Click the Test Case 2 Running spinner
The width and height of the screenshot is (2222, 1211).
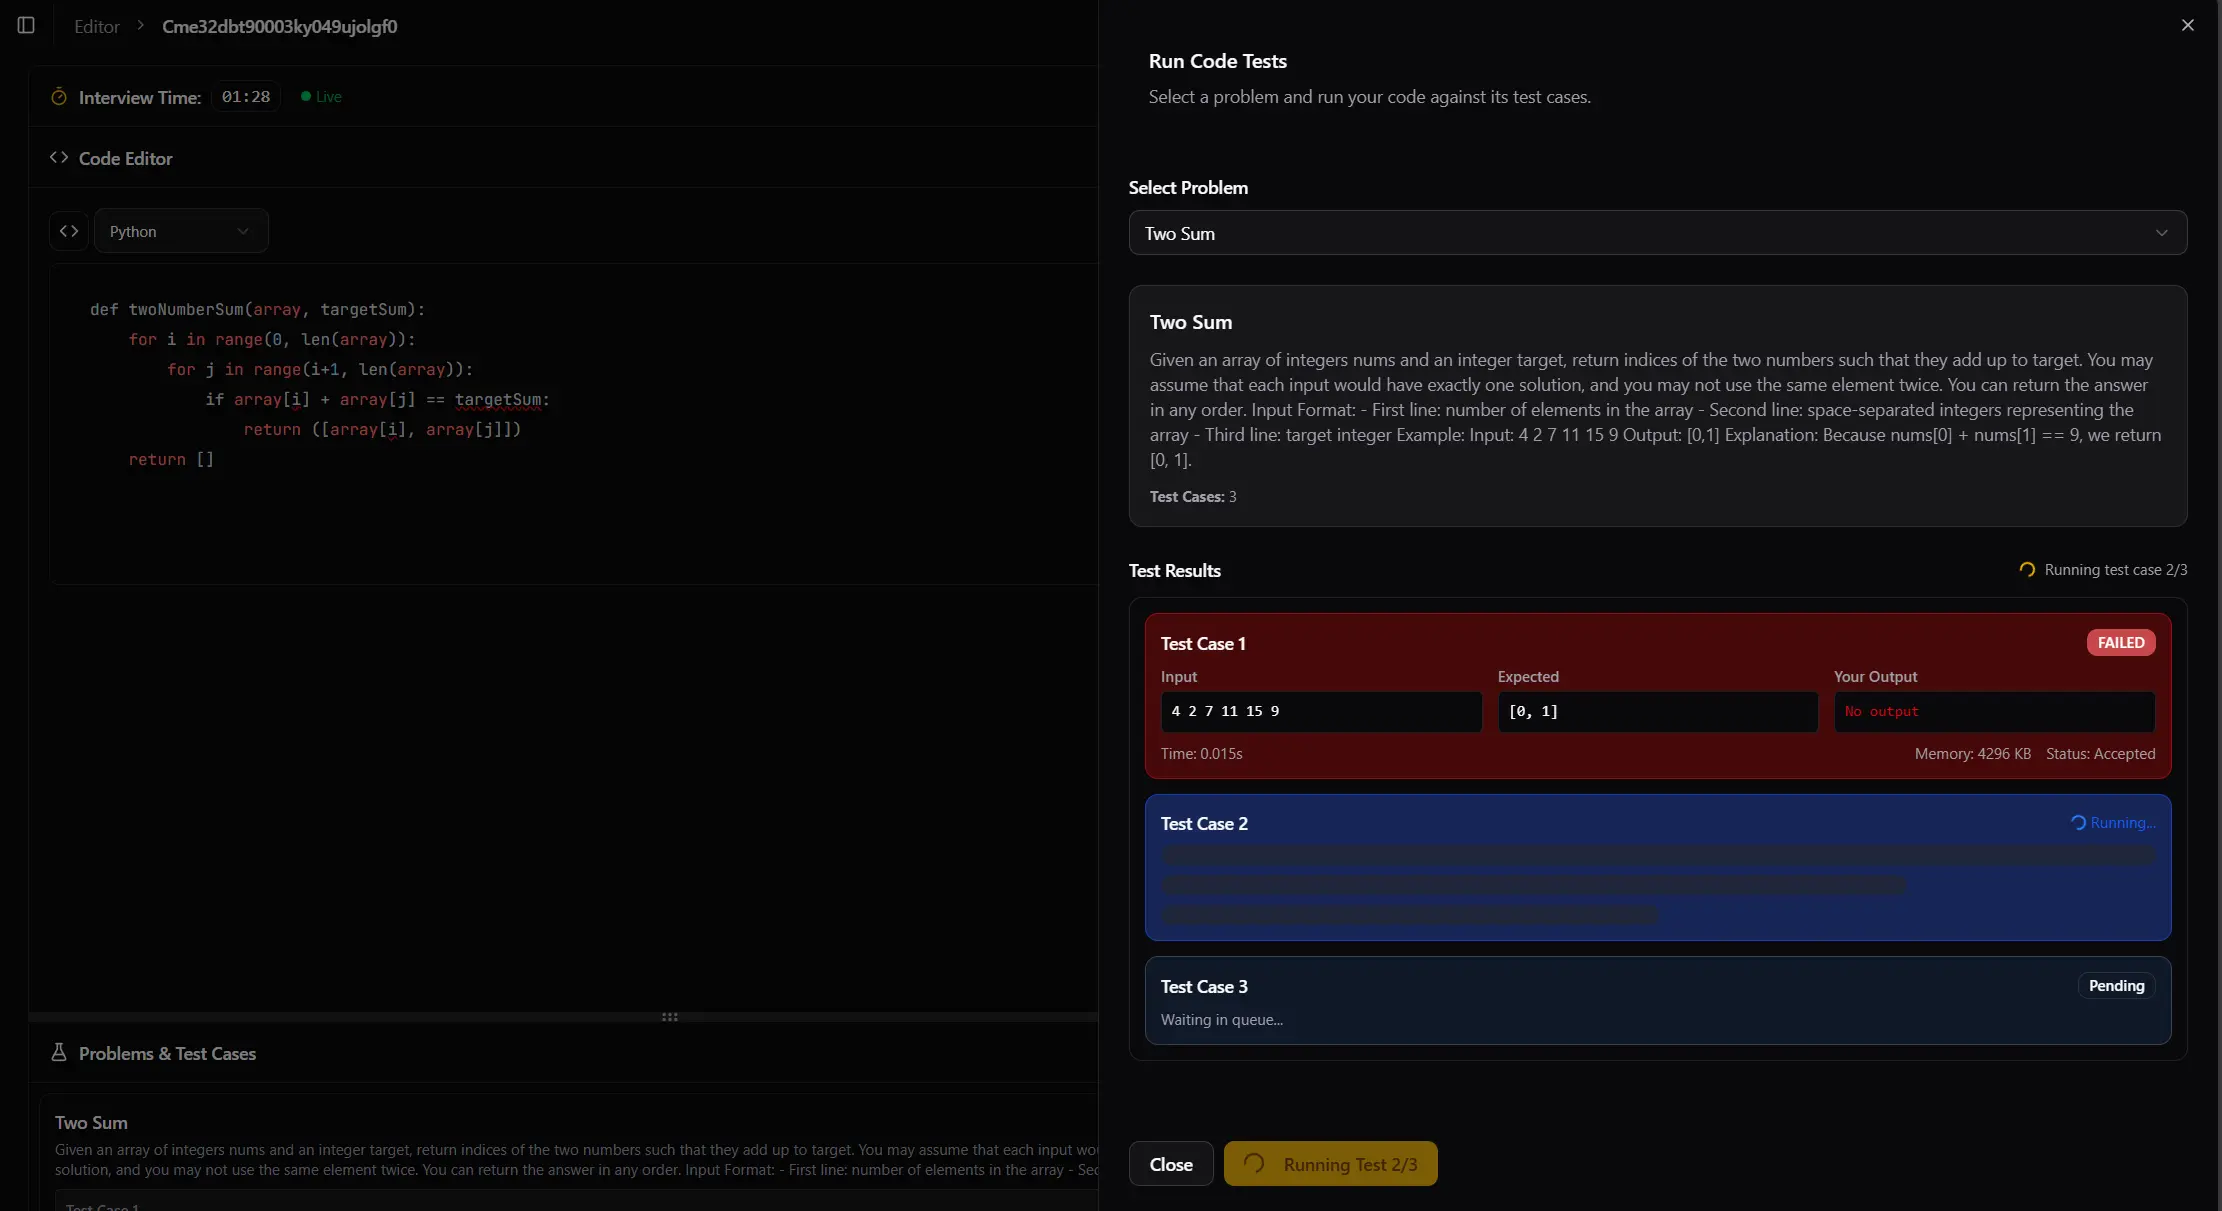(2078, 823)
